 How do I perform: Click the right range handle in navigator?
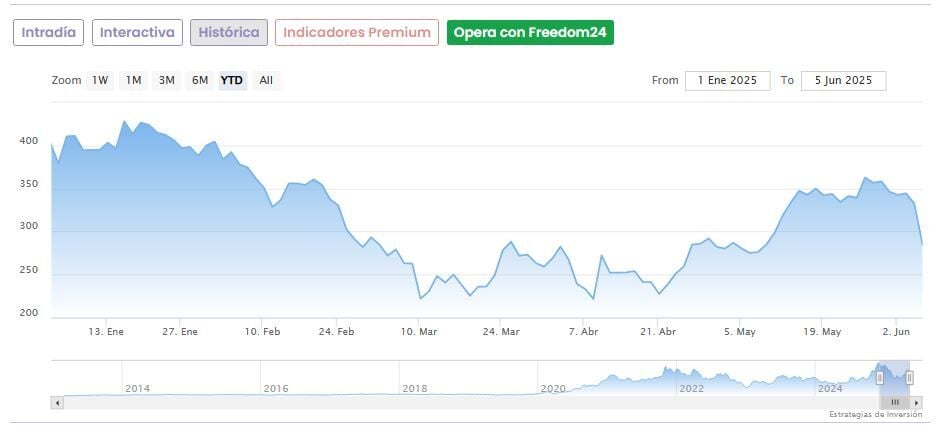click(909, 378)
